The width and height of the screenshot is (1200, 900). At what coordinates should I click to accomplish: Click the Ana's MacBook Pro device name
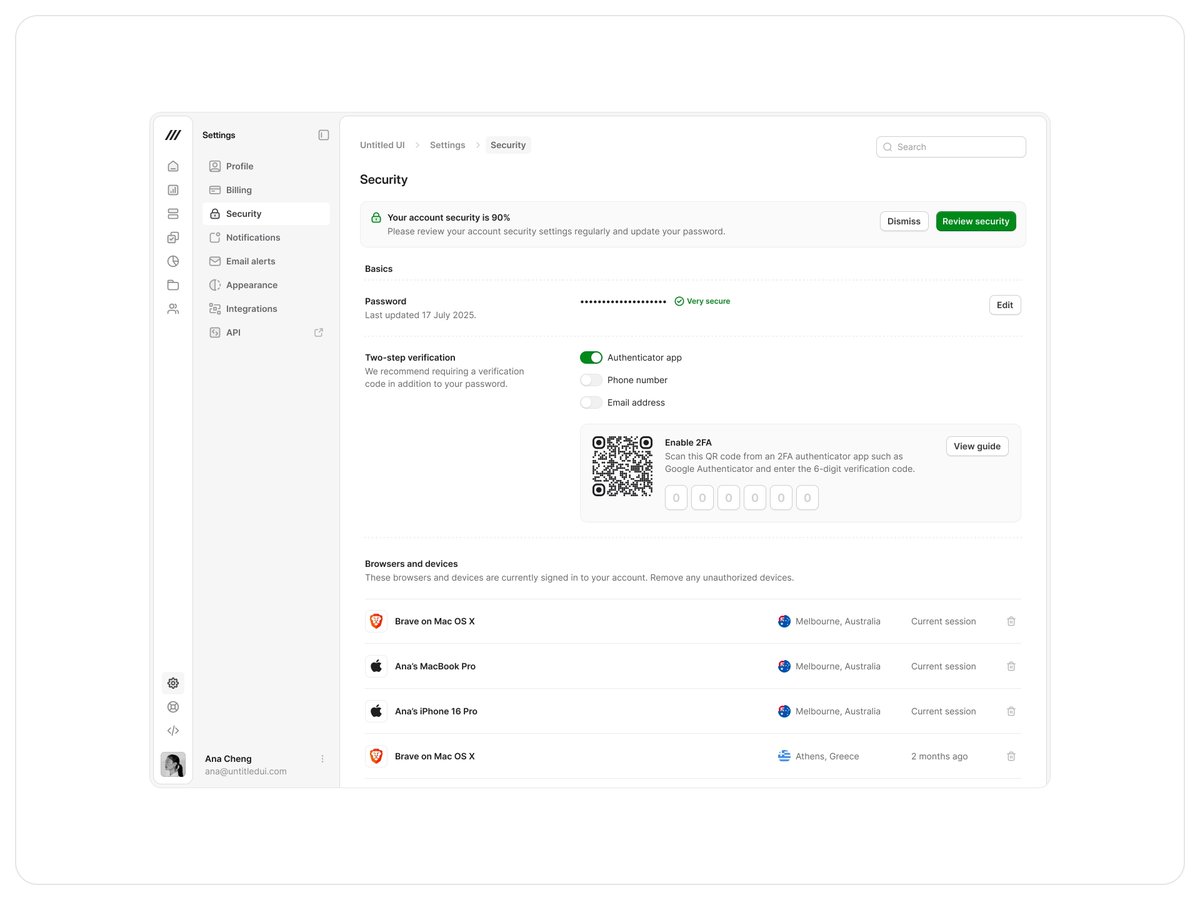(x=435, y=667)
